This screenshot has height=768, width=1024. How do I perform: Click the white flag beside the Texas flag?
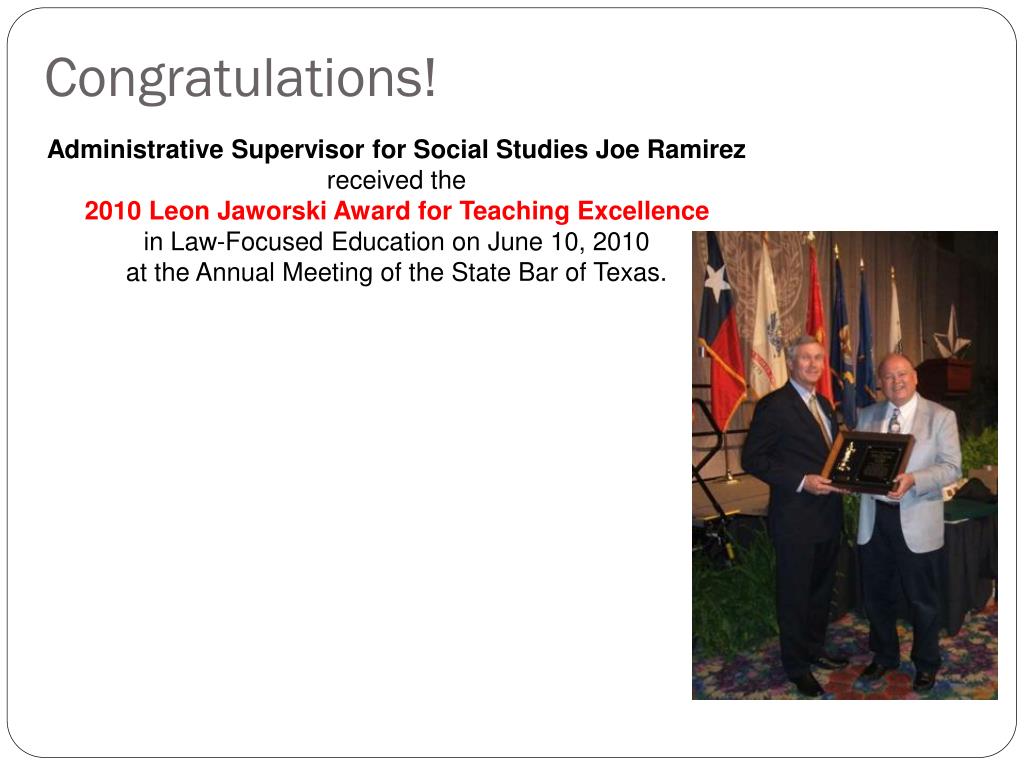pos(767,327)
